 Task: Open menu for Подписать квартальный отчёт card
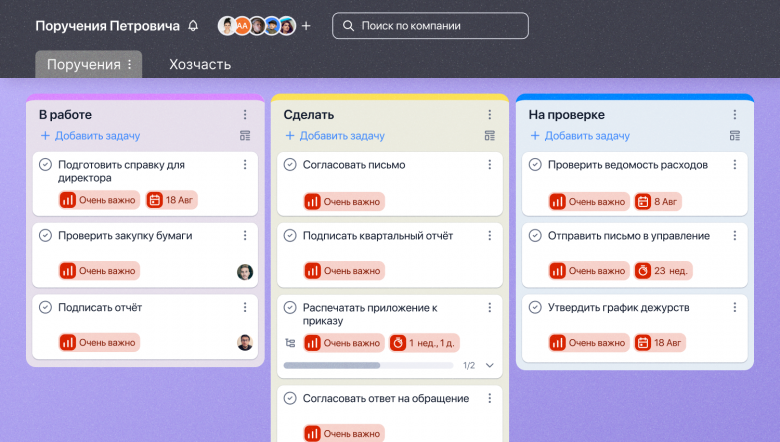tap(489, 236)
